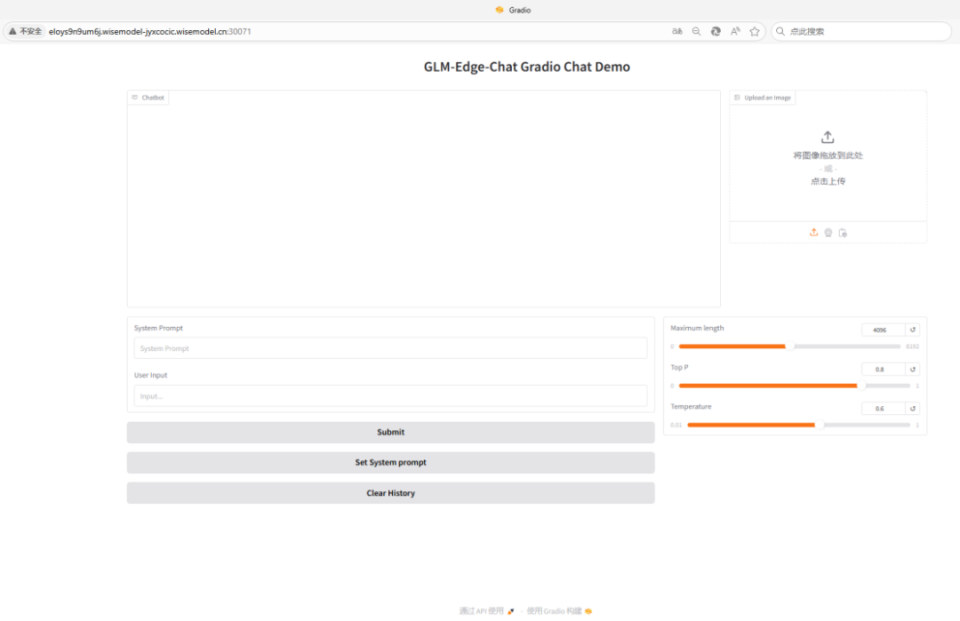
Task: Click the read-aloud icon in the address bar
Action: point(735,31)
